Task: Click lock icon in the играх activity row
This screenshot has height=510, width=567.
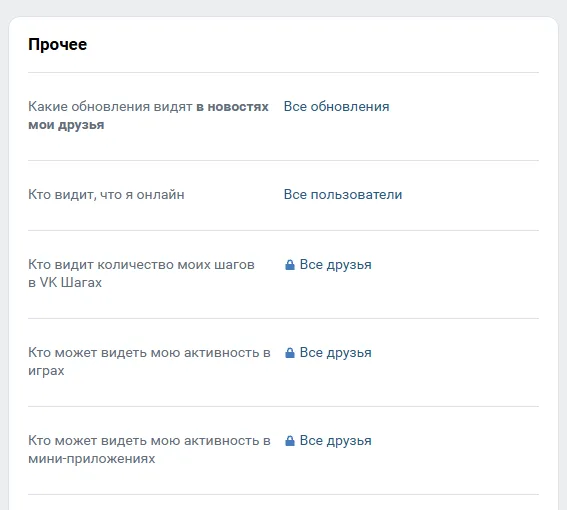Action: pyautogui.click(x=290, y=353)
